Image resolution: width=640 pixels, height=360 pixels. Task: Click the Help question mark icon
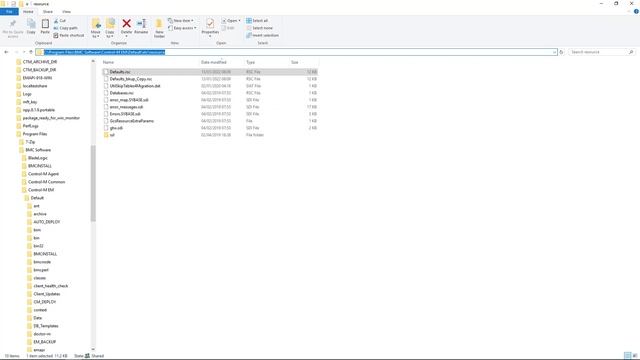pos(636,11)
